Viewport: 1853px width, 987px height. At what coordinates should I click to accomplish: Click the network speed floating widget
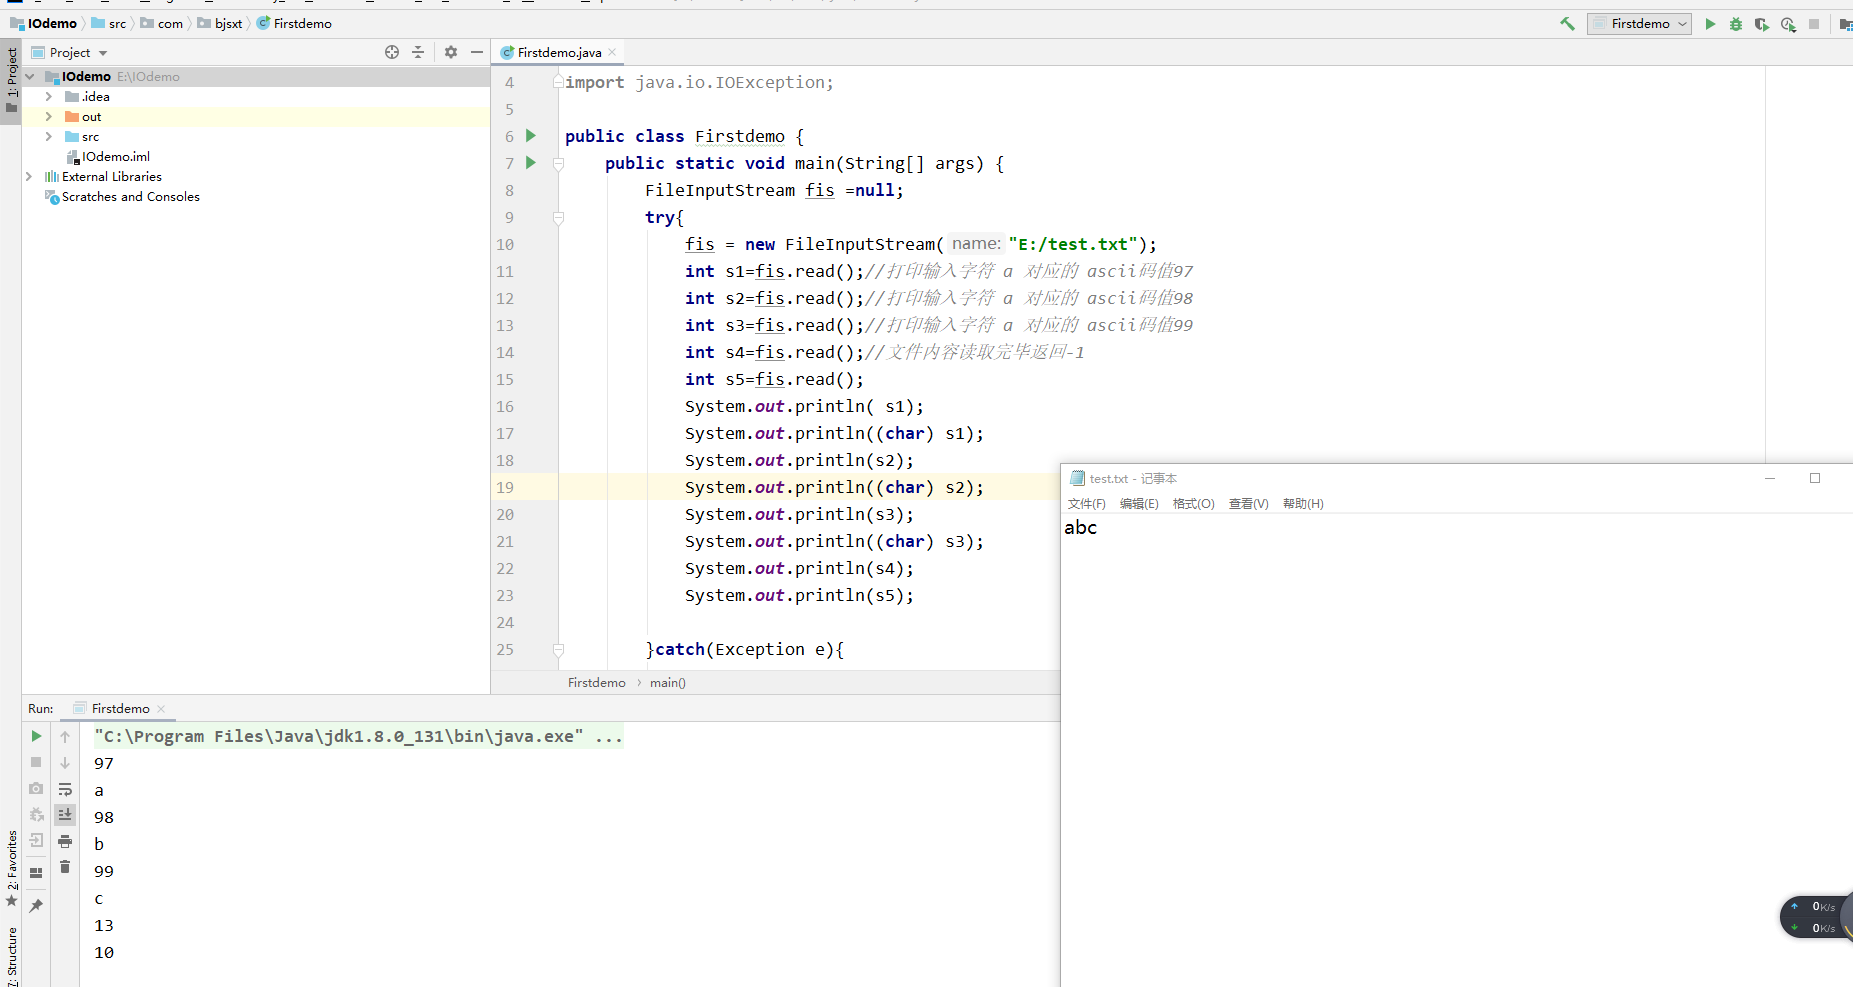(1815, 917)
